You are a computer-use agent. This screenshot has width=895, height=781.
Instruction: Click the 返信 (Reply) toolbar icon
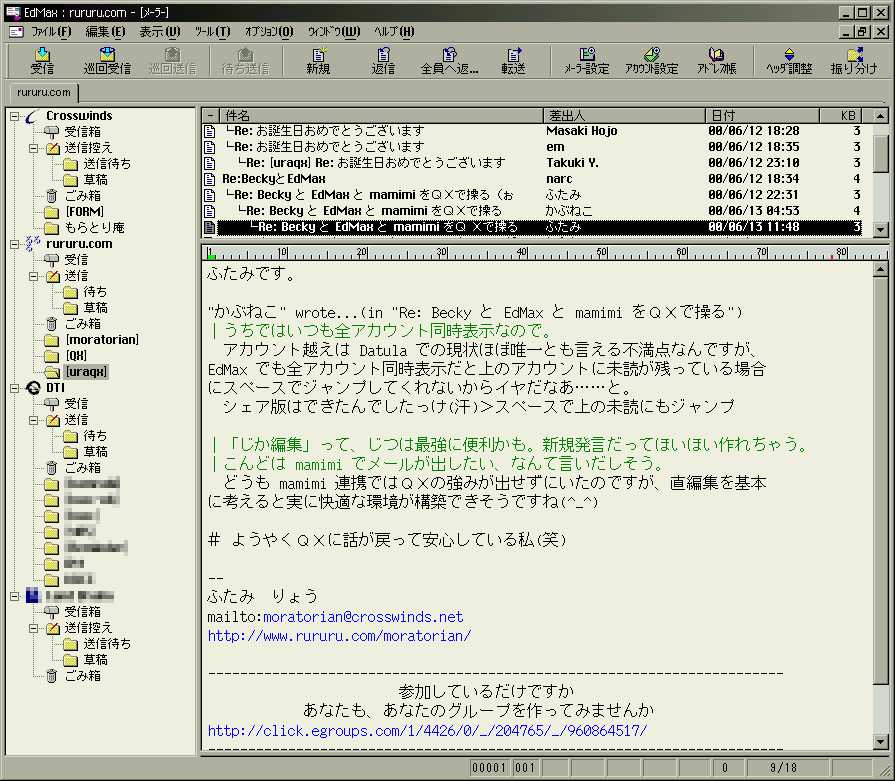coord(383,61)
